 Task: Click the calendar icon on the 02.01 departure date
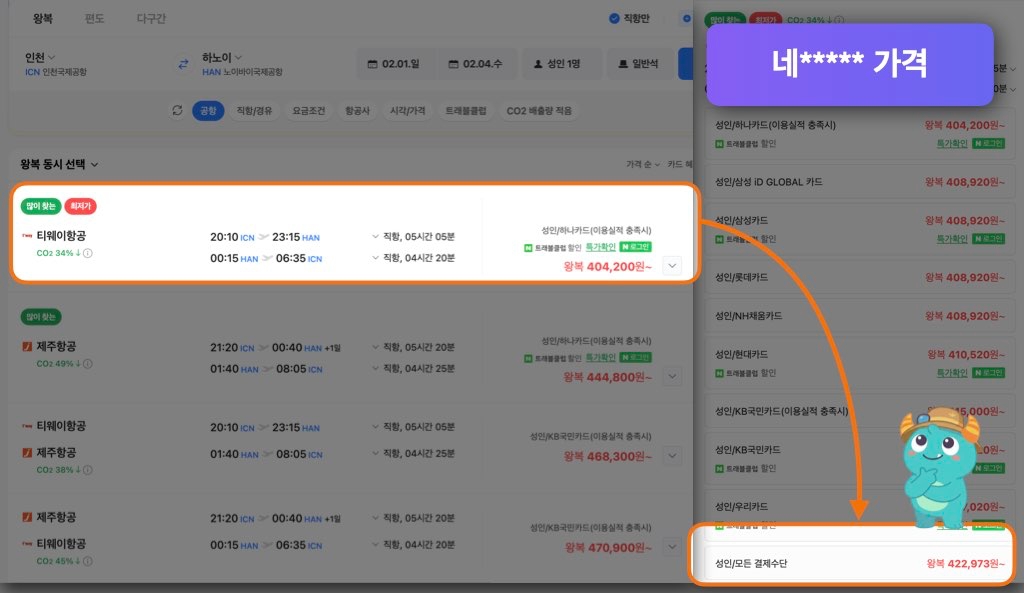pos(373,63)
